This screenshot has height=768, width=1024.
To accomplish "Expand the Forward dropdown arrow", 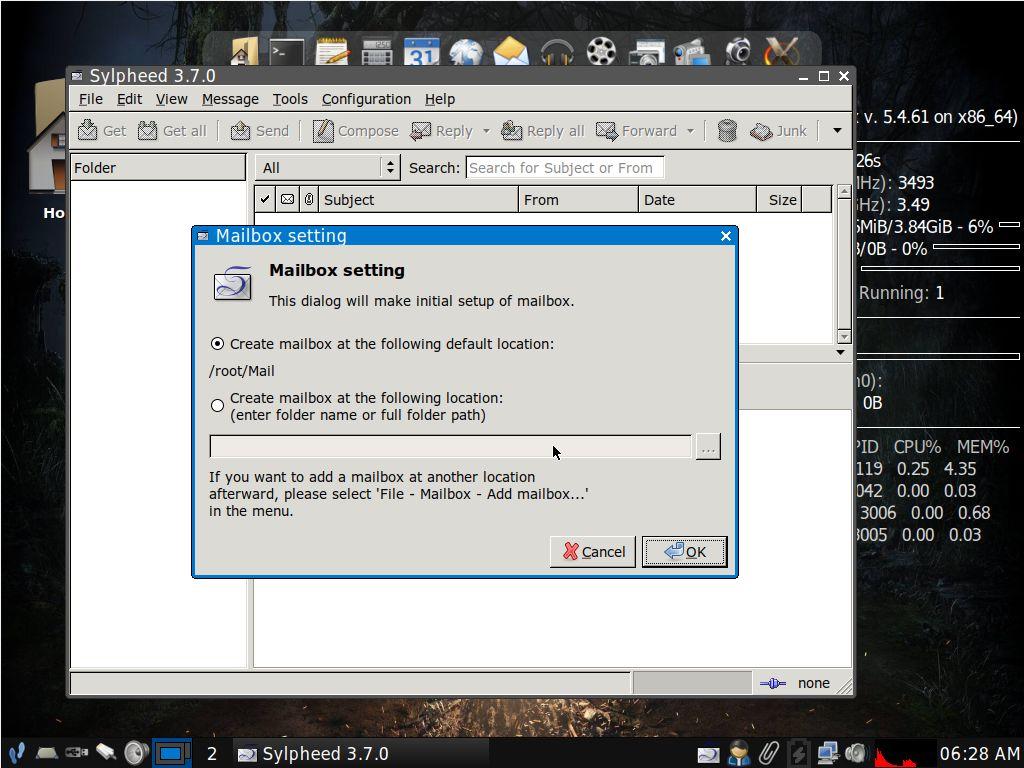I will click(x=690, y=131).
